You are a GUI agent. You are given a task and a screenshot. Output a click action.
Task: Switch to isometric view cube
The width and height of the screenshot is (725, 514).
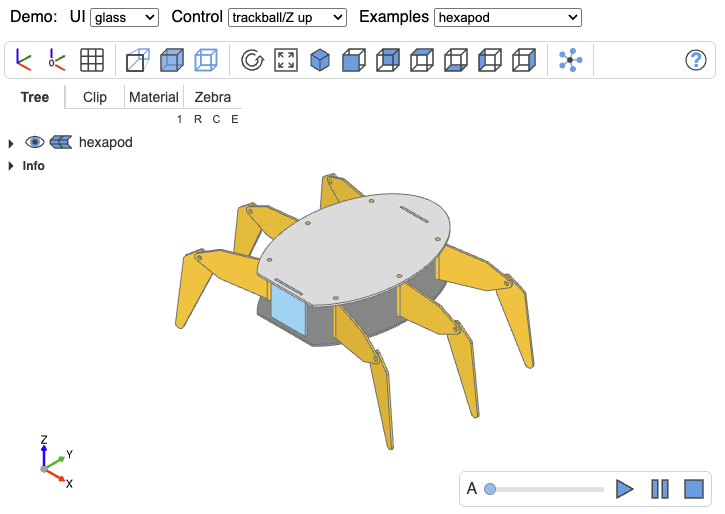tap(320, 60)
